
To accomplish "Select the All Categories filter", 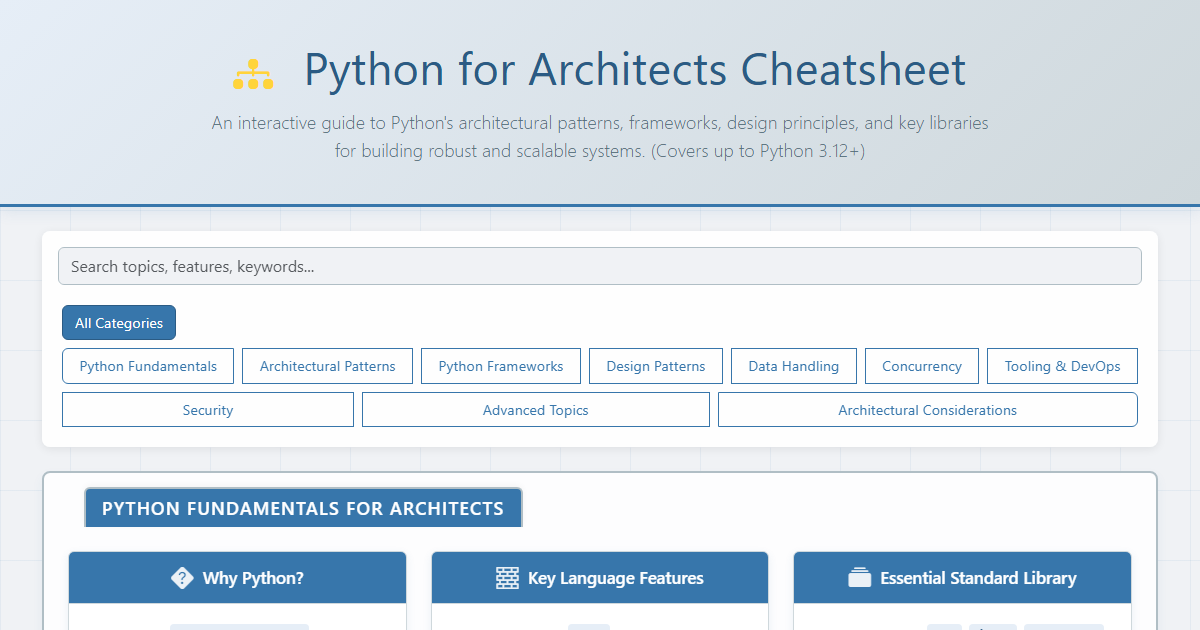I will click(x=119, y=323).
